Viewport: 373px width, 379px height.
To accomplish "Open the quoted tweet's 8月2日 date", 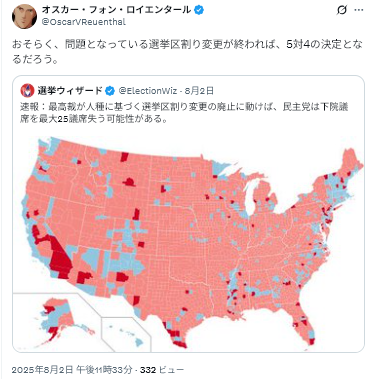I will pyautogui.click(x=199, y=91).
